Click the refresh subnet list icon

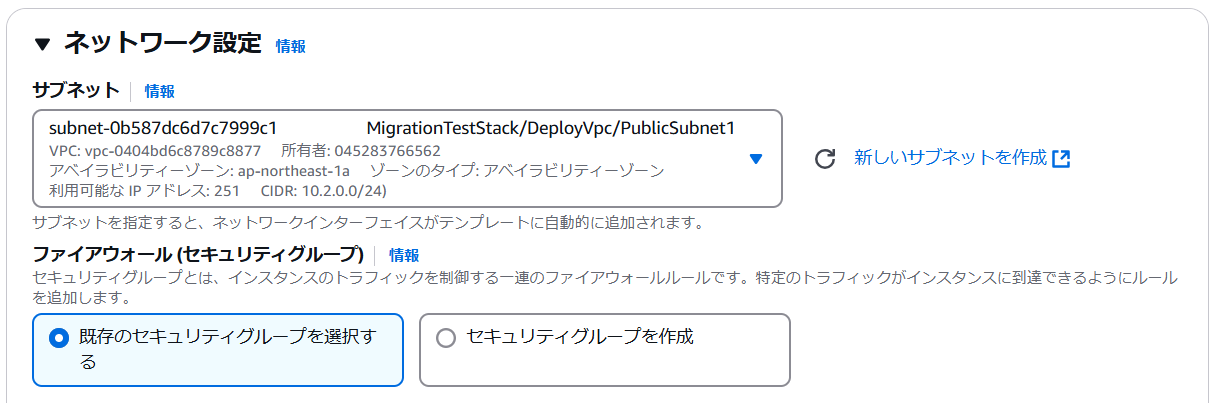click(x=824, y=159)
